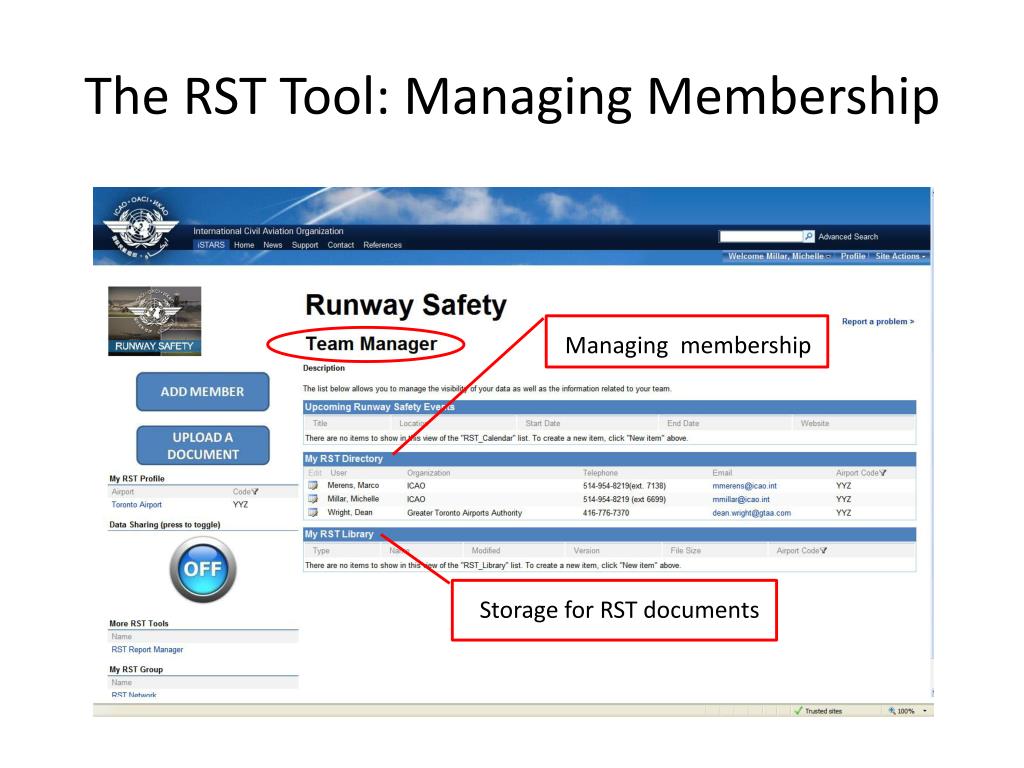Open the Welcome Millar, Michelle dropdown

tap(778, 256)
